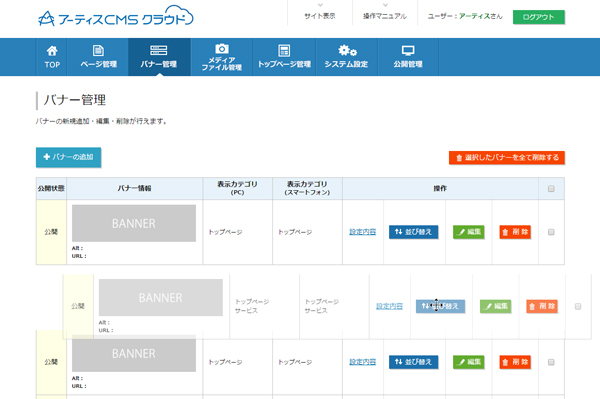This screenshot has width=600, height=399.
Task: Click the 公開状態 column header
Action: pos(51,188)
